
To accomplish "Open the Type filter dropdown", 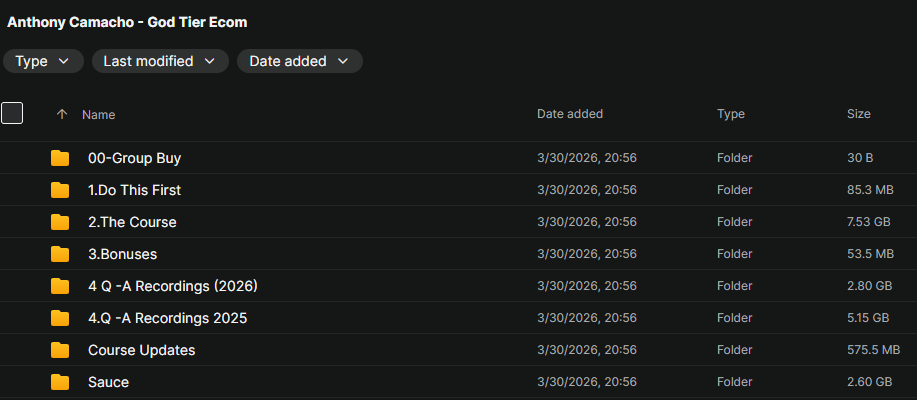I will [42, 61].
